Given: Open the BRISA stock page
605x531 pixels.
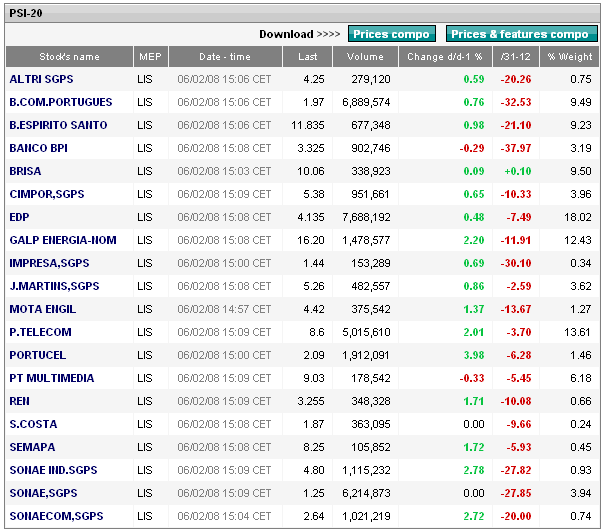Looking at the screenshot, I should (25, 171).
